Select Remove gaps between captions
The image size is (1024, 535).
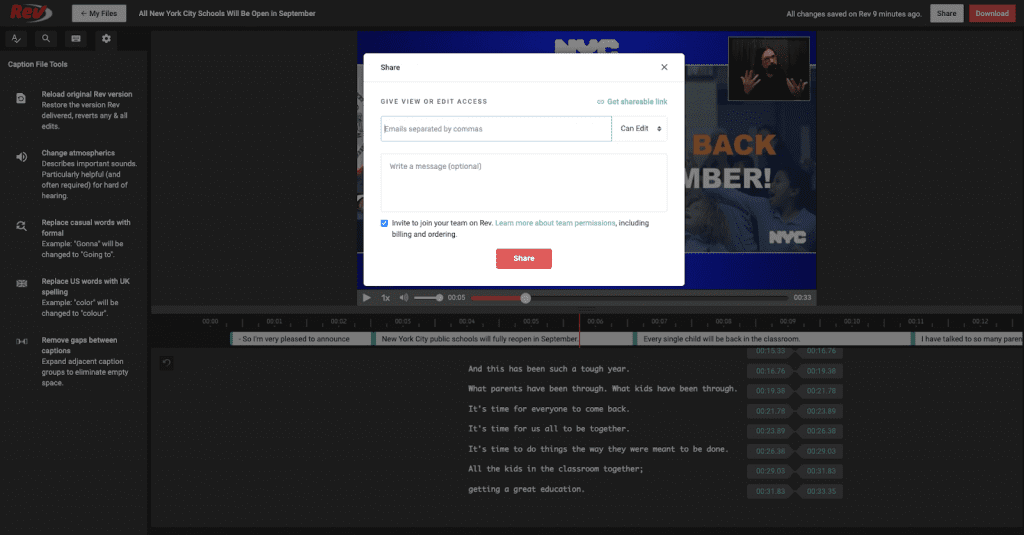(x=80, y=345)
